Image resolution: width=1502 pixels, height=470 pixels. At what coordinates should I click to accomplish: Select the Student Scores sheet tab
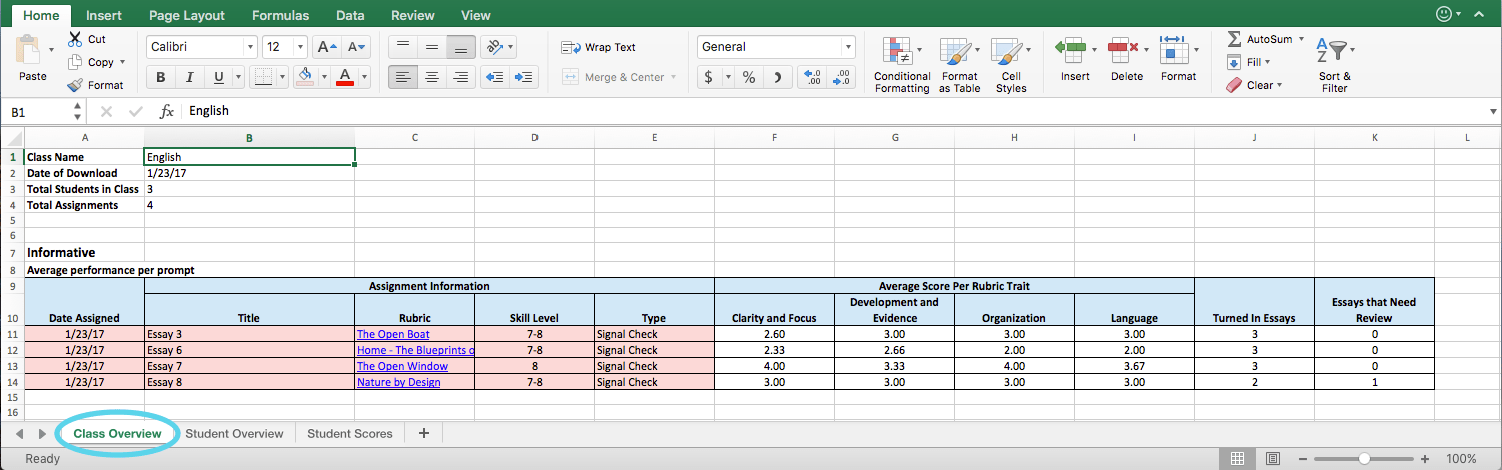click(350, 433)
